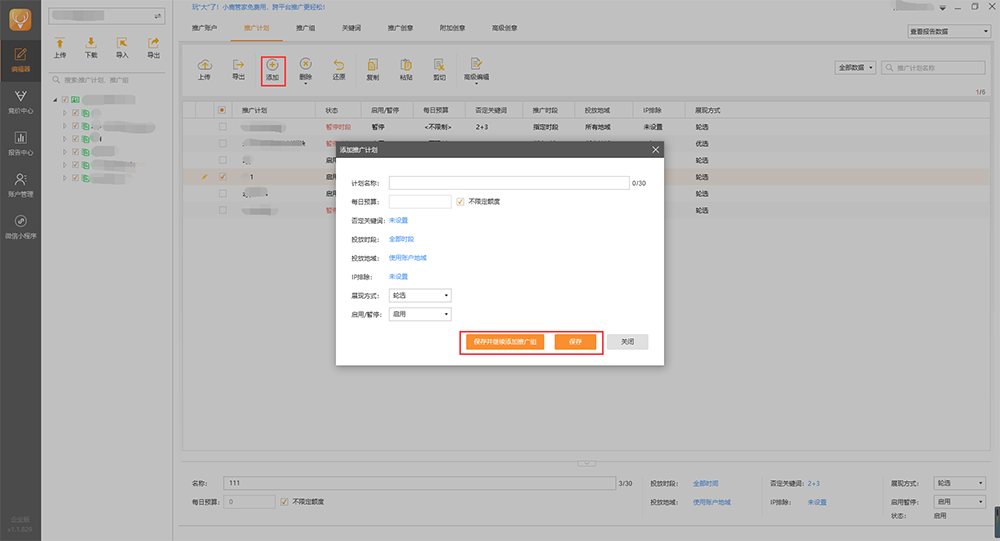Click the 名称 field containing "111"
This screenshot has height=541, width=1000.
(x=419, y=483)
